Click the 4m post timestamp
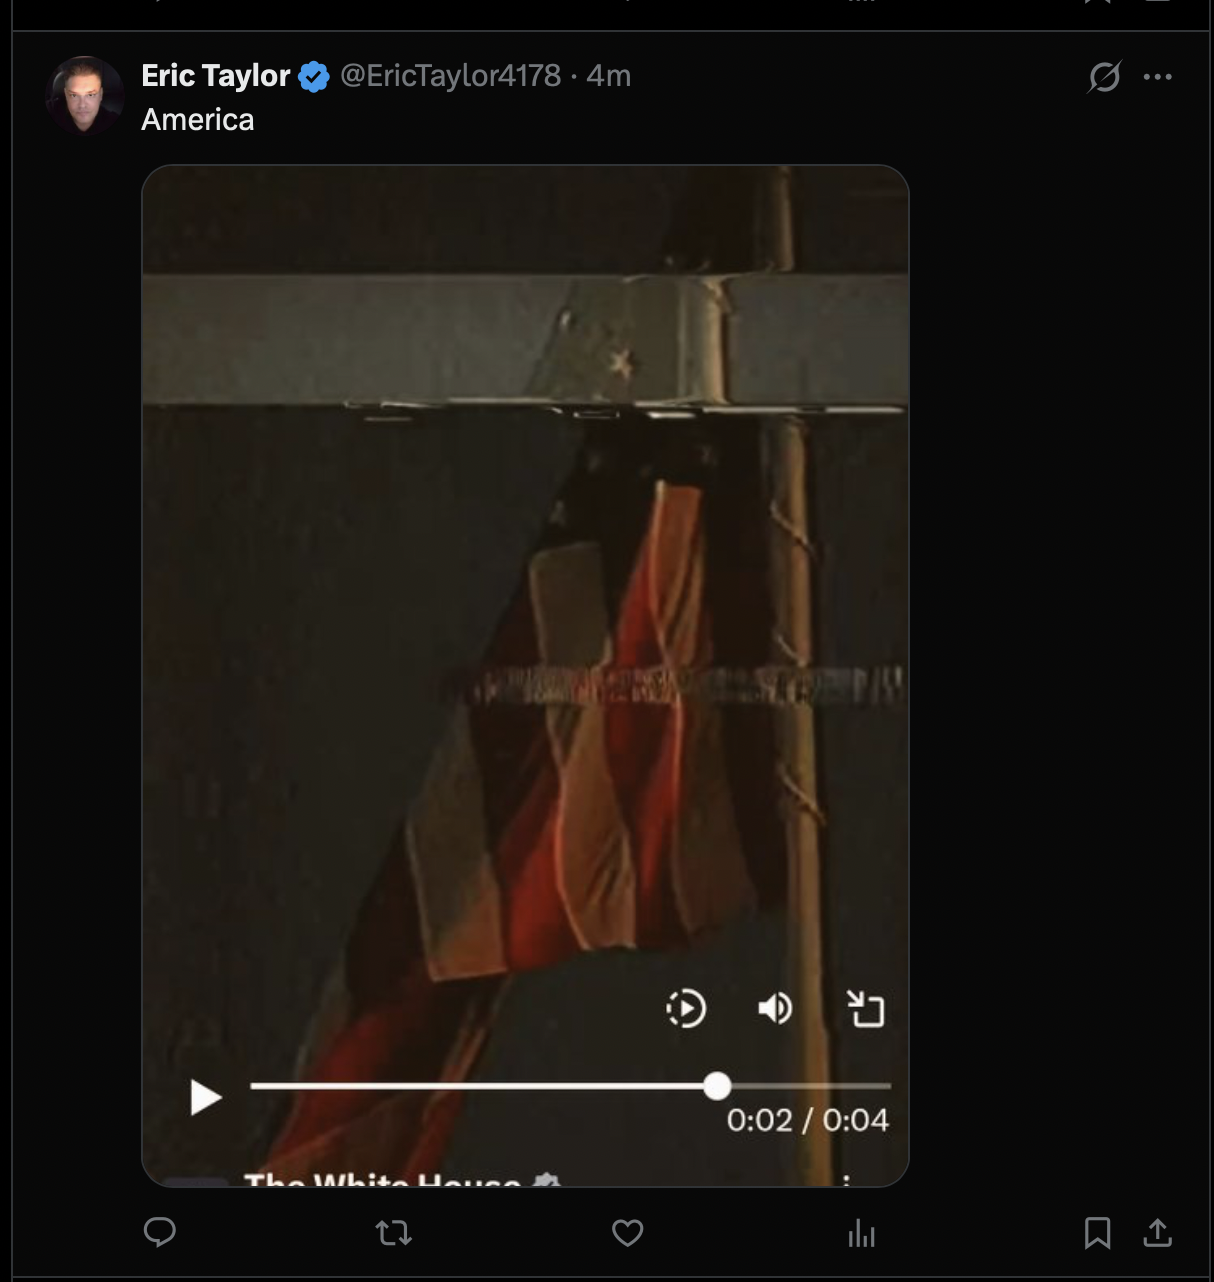Image resolution: width=1214 pixels, height=1282 pixels. pos(609,75)
